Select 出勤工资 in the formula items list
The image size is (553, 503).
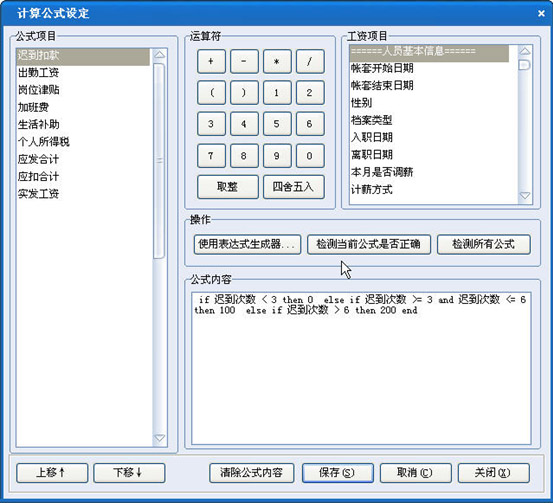click(x=38, y=73)
